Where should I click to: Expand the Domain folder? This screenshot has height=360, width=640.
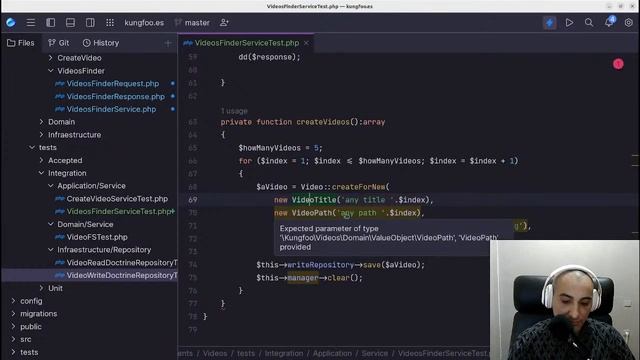(x=41, y=122)
